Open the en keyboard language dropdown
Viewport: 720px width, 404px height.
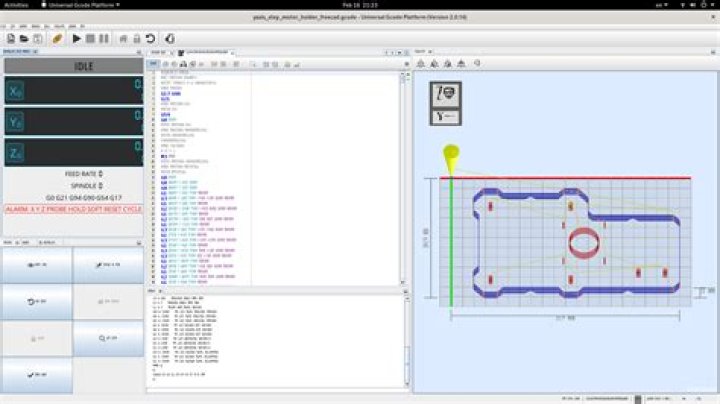pyautogui.click(x=662, y=5)
